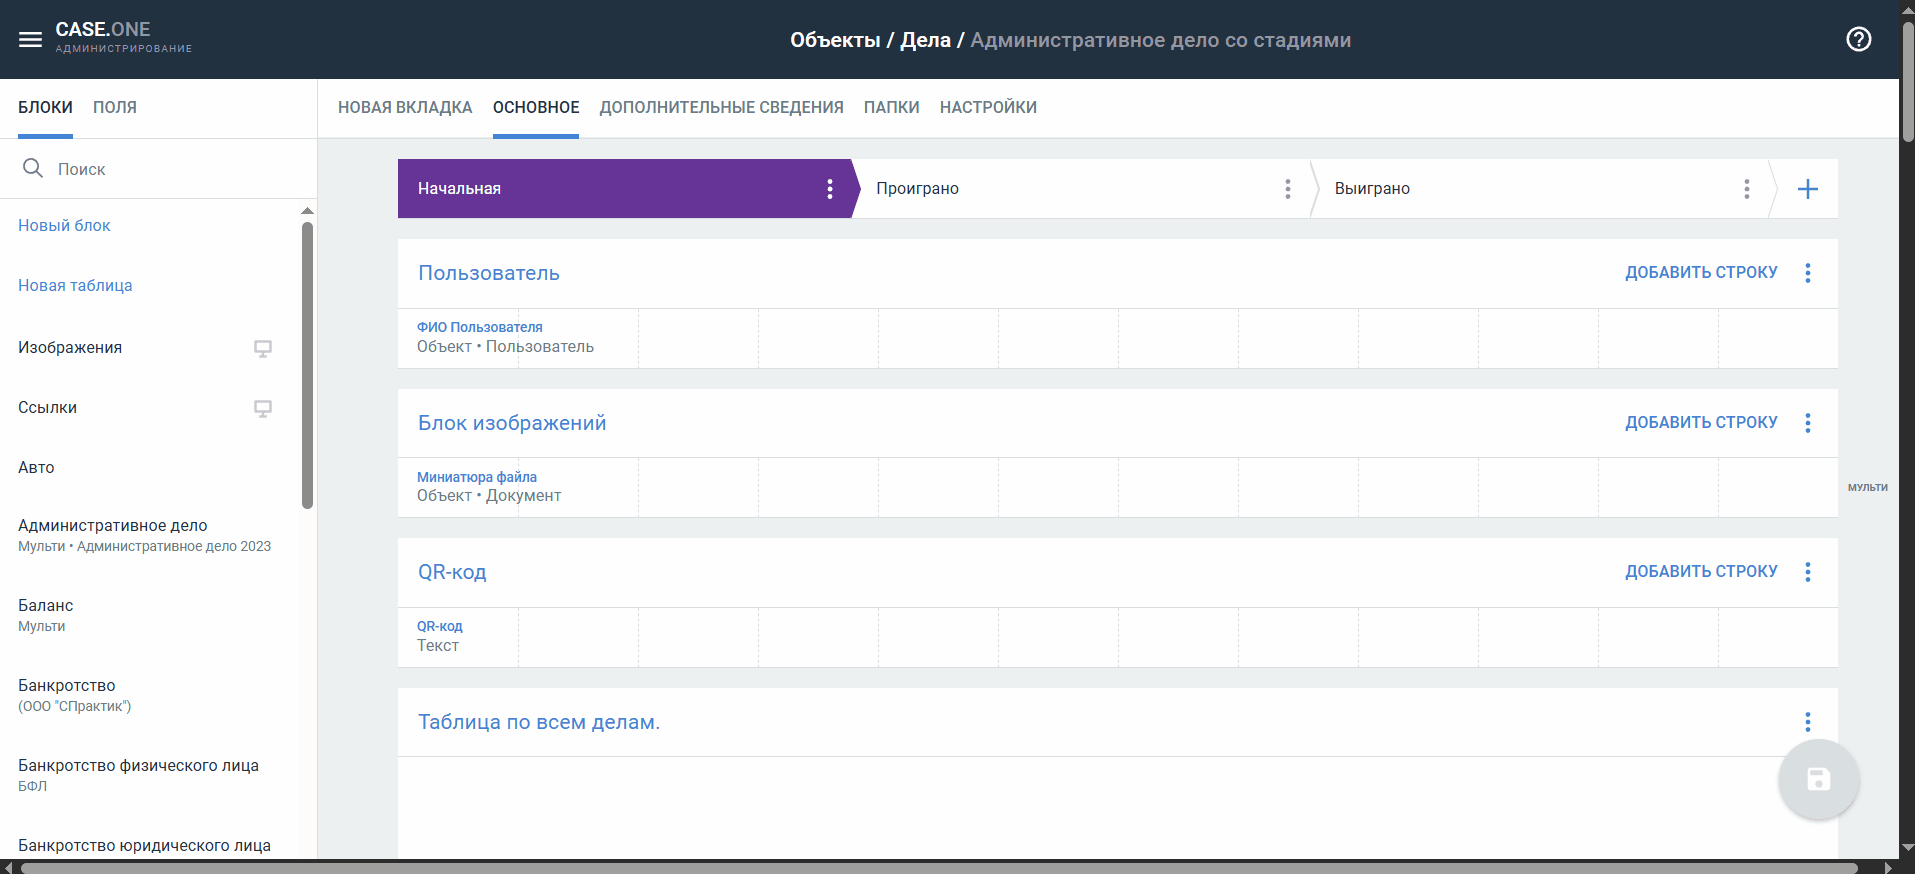The width and height of the screenshot is (1915, 874).
Task: Click ДОБАВИТЬ СТРОКУ in Блок изображений
Action: (1700, 422)
